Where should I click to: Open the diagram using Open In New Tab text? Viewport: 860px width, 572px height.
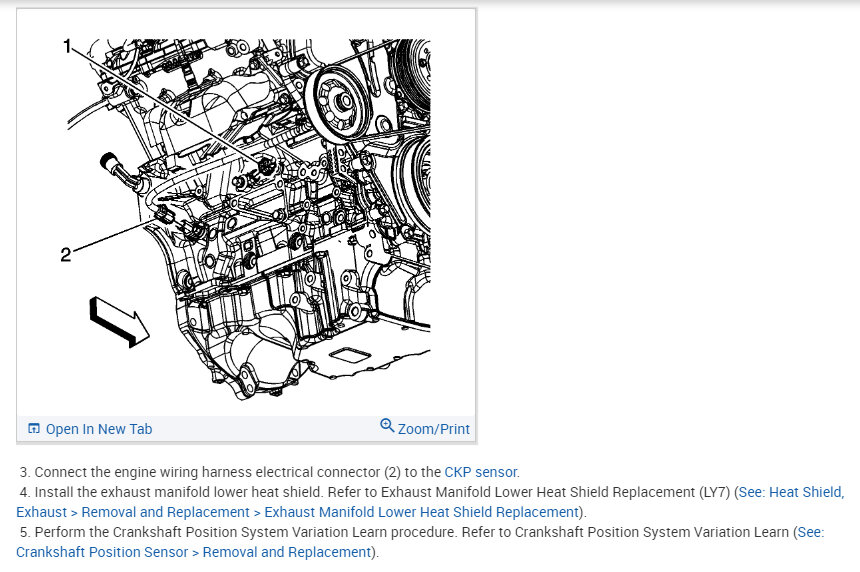coord(99,429)
